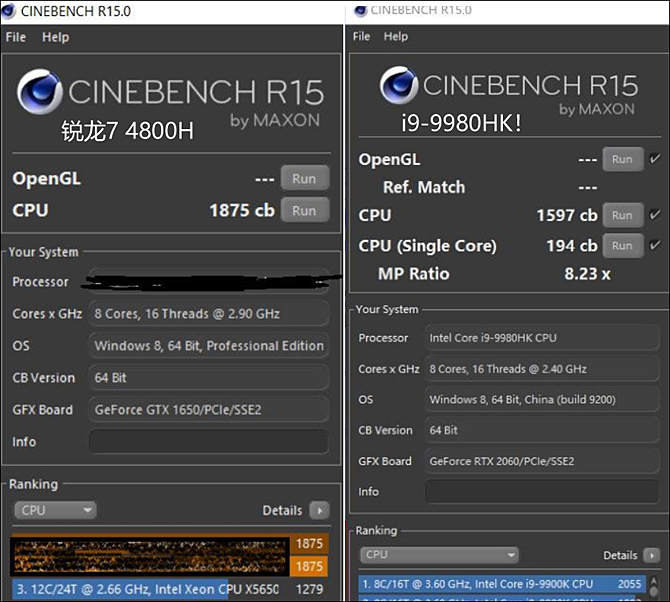Click the CB Version 64 Bit field in the left window
Viewport: 670px width, 602px height.
pyautogui.click(x=209, y=378)
